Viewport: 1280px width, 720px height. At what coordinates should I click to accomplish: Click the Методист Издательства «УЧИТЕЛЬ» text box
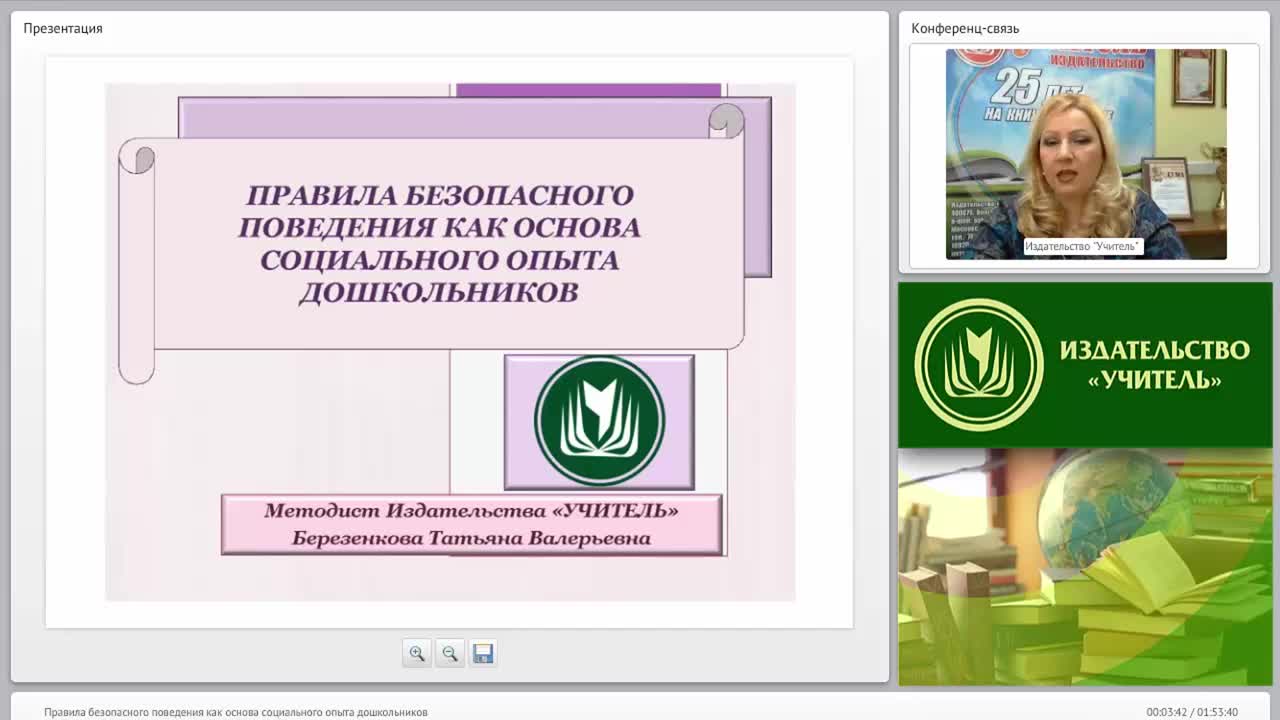click(x=471, y=524)
